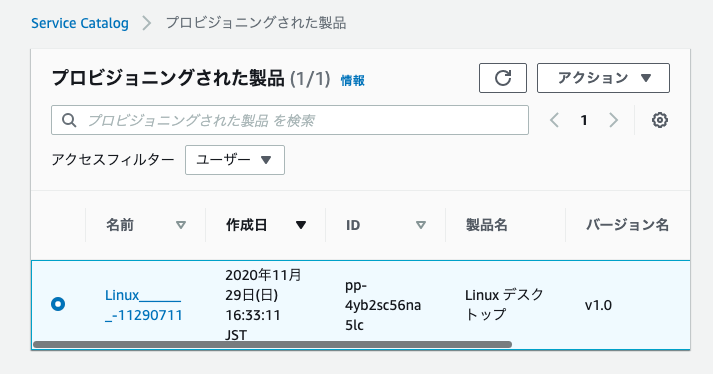This screenshot has height=374, width=713.
Task: Click the バージョン名 column header
Action: click(627, 225)
